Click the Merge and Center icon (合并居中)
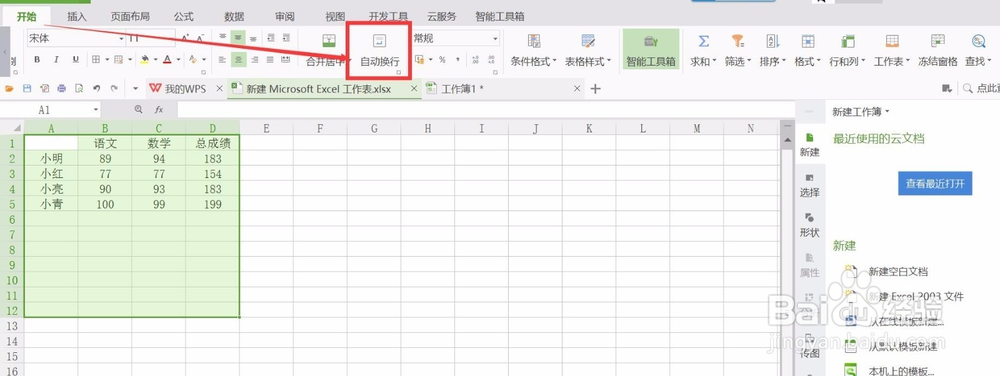The image size is (1000, 376). point(328,41)
